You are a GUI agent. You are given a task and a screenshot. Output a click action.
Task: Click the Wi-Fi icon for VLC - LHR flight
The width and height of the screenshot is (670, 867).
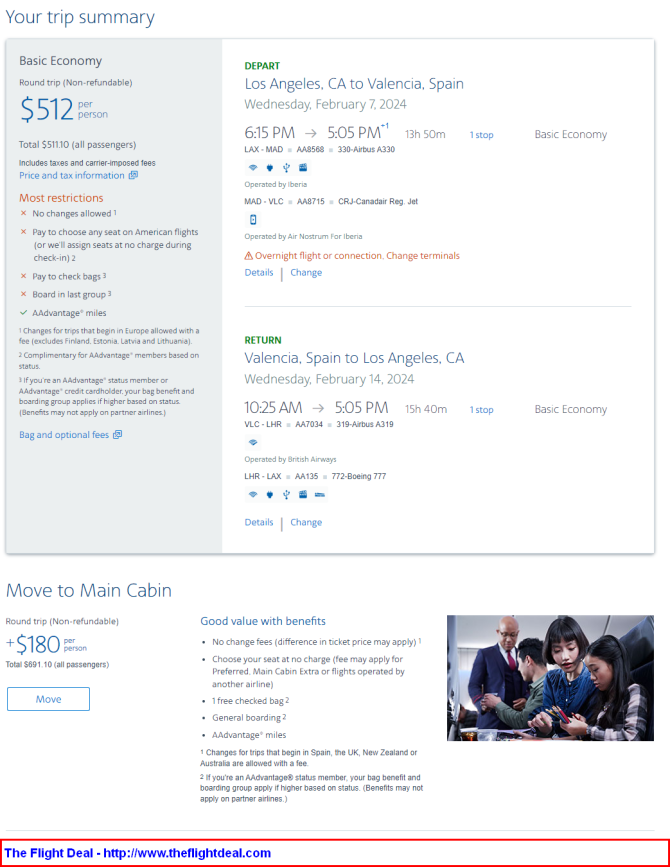pos(253,441)
